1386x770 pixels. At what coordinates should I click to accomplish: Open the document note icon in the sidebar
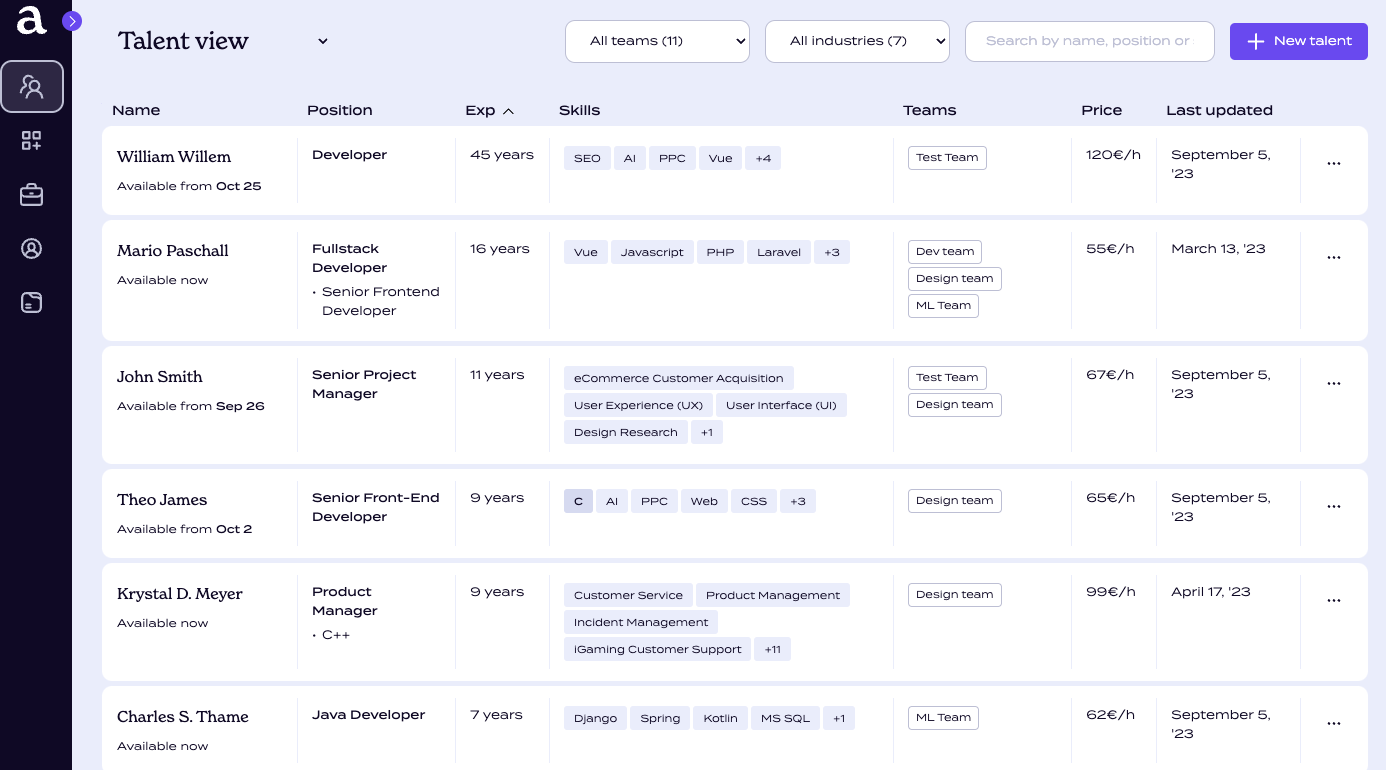[x=32, y=302]
